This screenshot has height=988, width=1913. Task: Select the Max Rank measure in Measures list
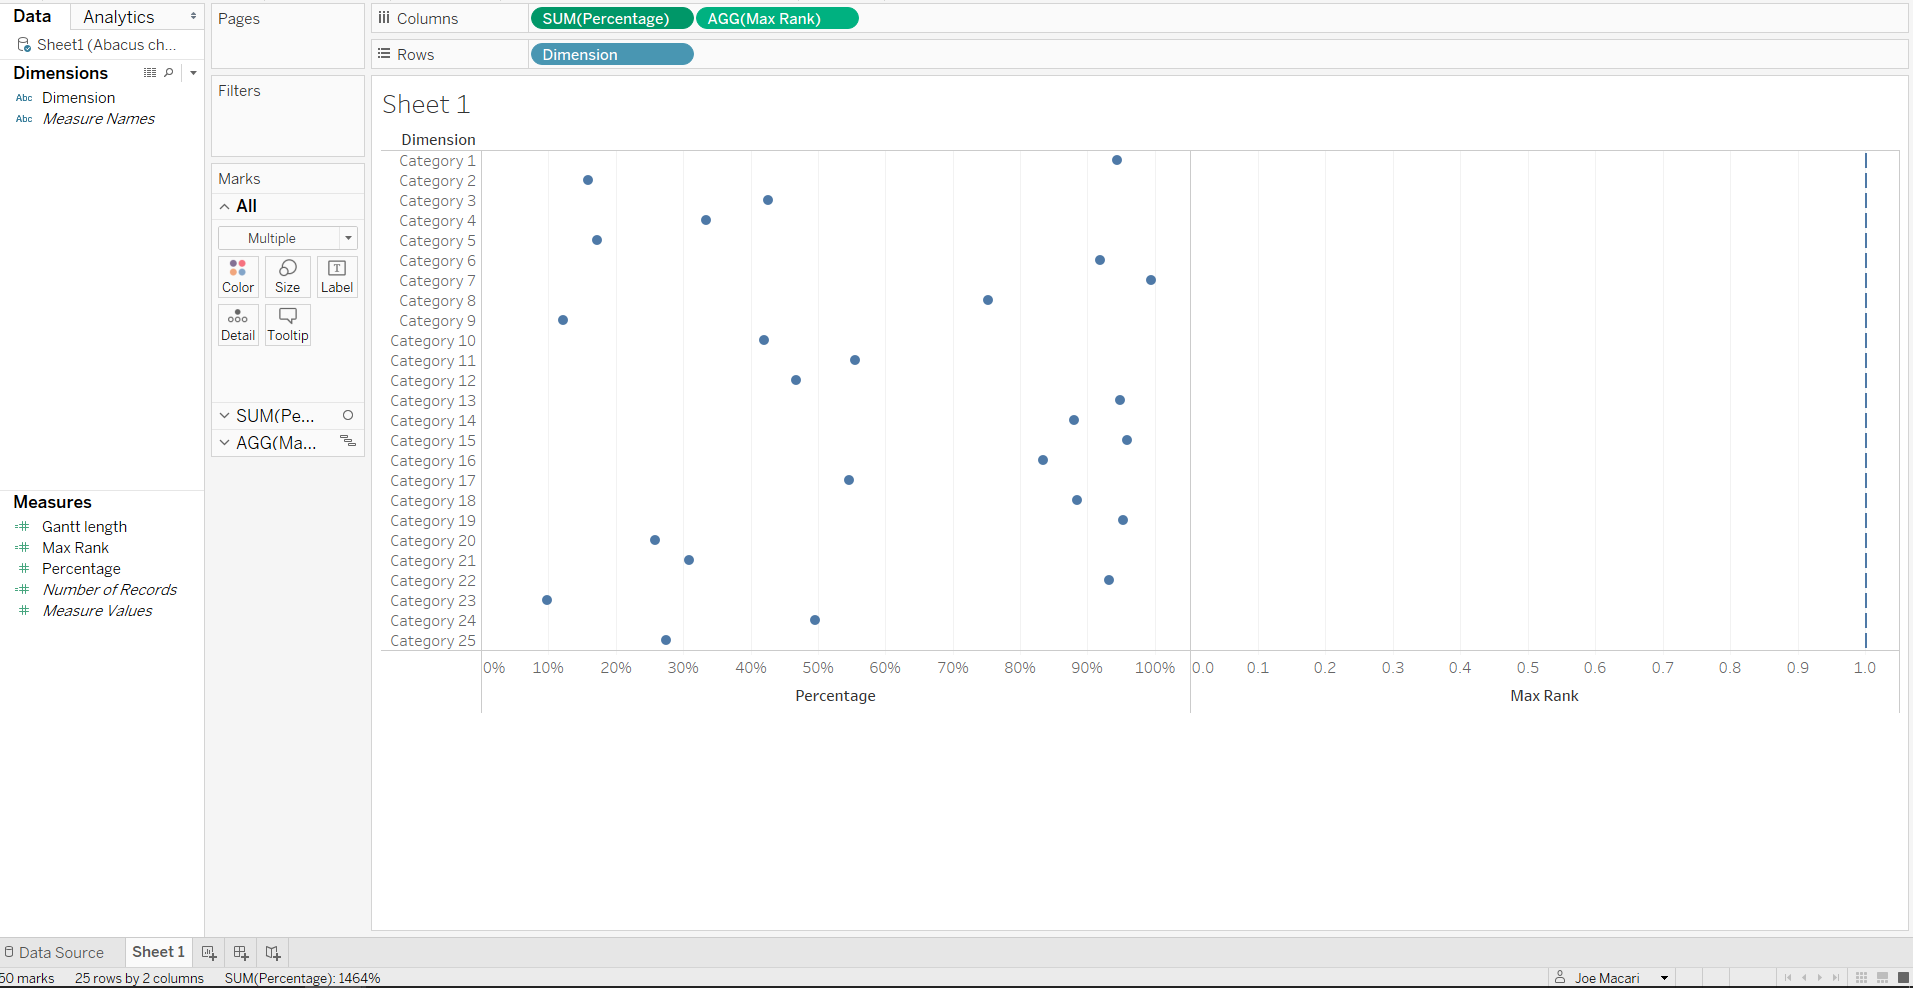click(x=74, y=547)
